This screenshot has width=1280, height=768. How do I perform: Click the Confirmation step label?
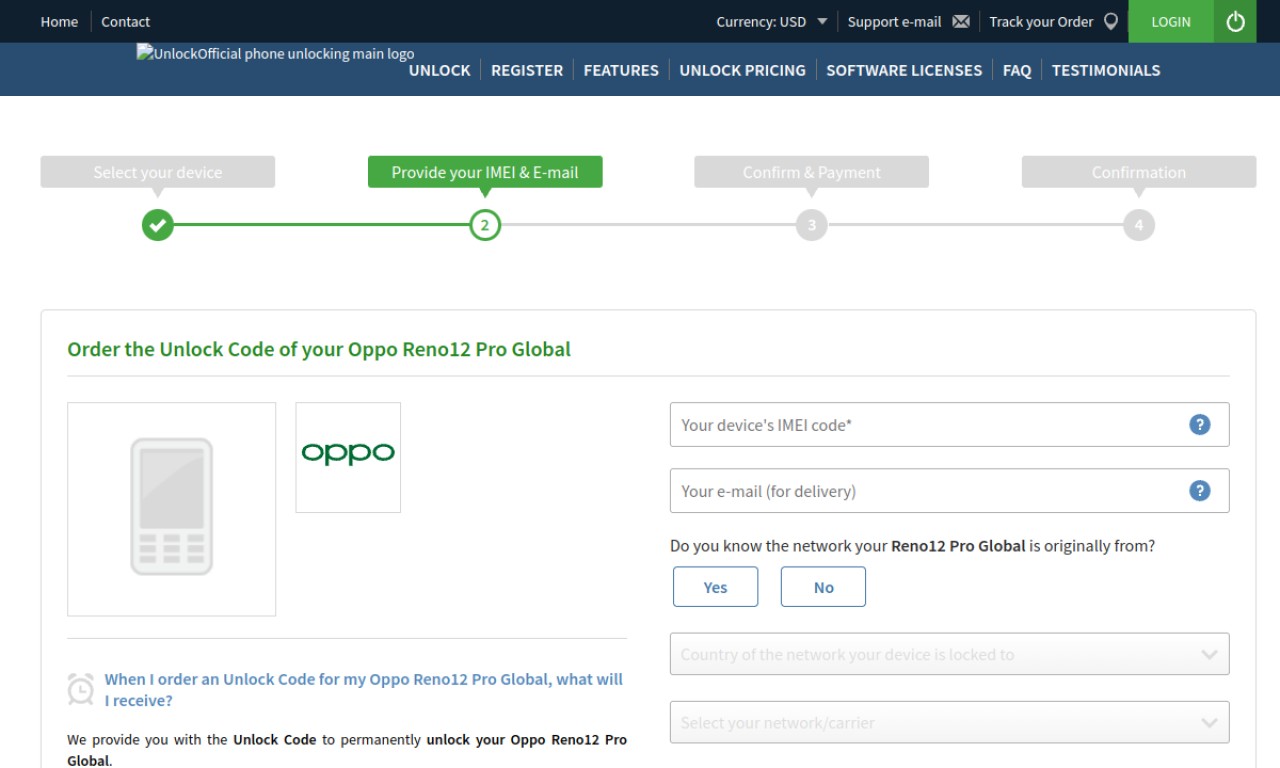pos(1139,172)
